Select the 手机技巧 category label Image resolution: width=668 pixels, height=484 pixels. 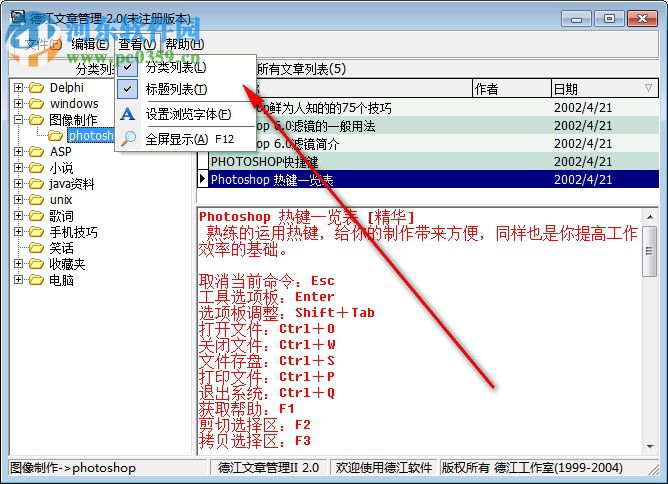click(x=73, y=232)
